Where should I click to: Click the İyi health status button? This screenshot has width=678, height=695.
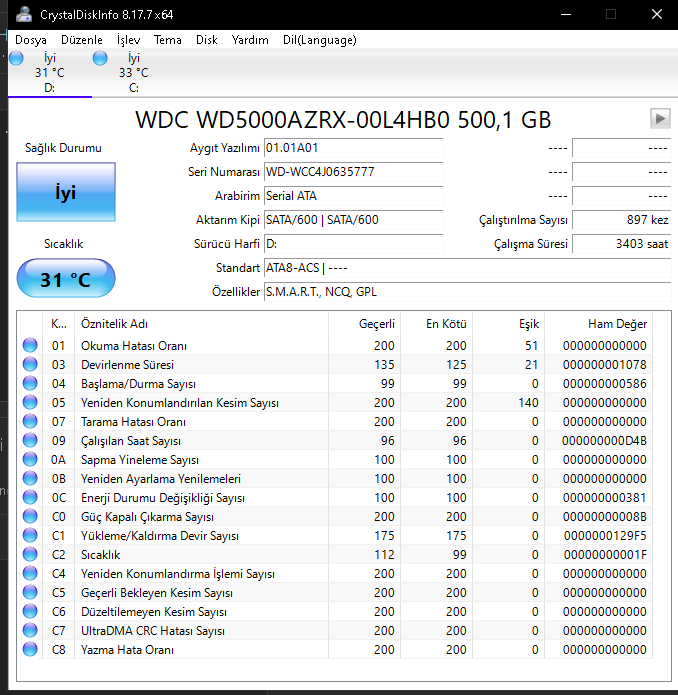[x=66, y=192]
